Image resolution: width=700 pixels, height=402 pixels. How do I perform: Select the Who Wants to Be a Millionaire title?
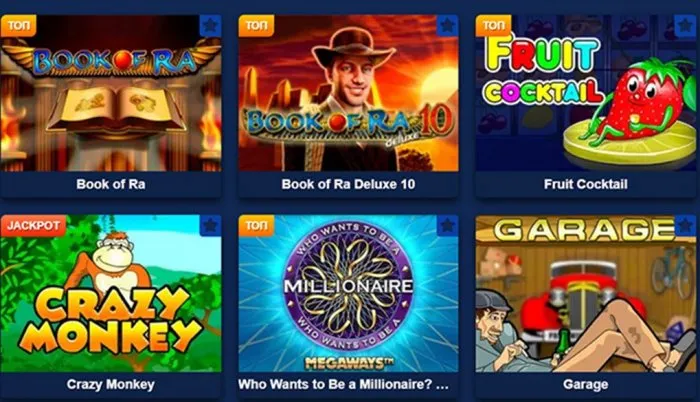tap(343, 384)
